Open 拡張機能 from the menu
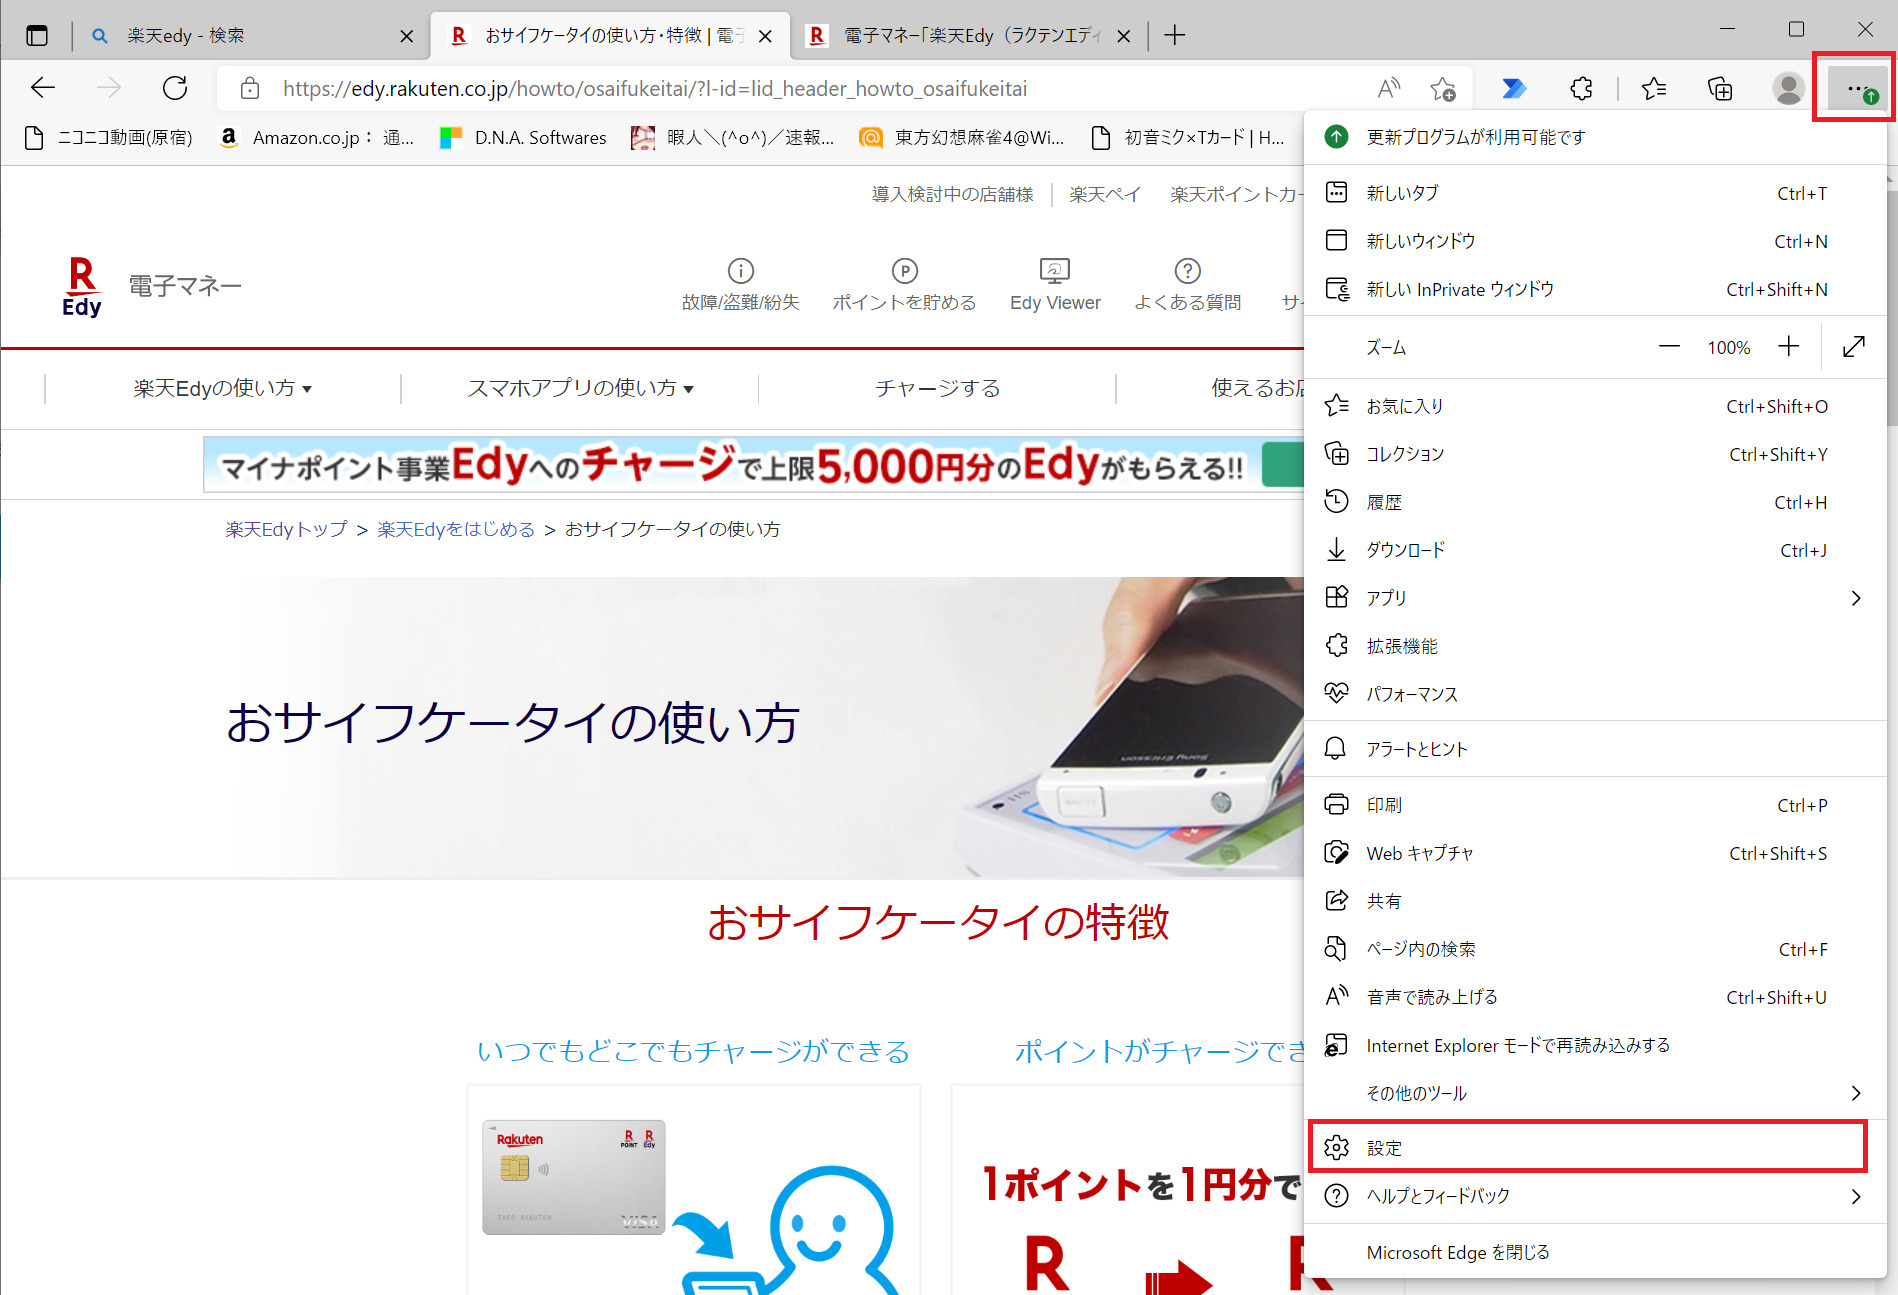Viewport: 1898px width, 1295px height. tap(1596, 646)
